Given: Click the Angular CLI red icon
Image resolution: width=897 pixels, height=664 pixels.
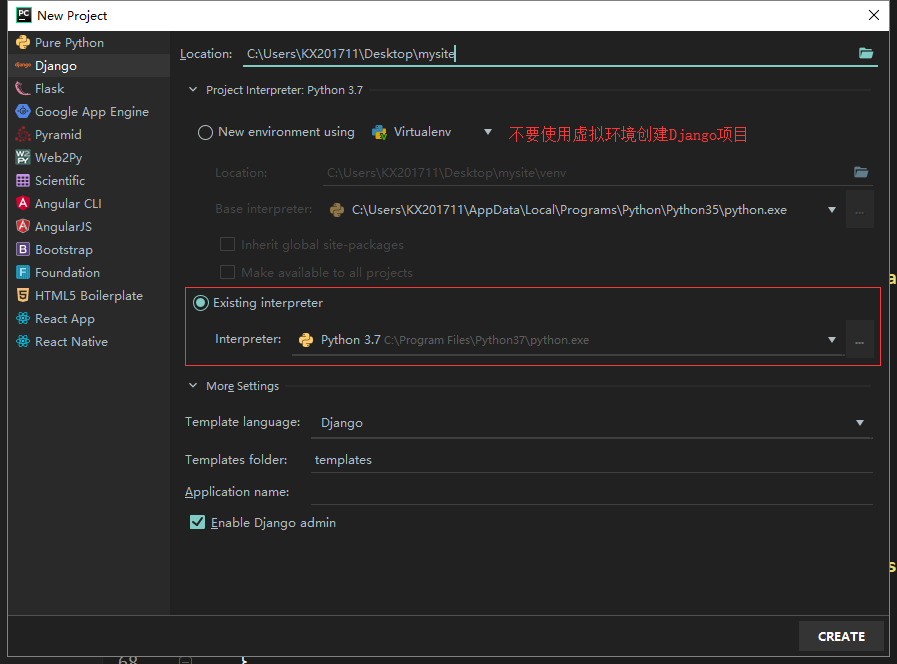Looking at the screenshot, I should [x=23, y=203].
